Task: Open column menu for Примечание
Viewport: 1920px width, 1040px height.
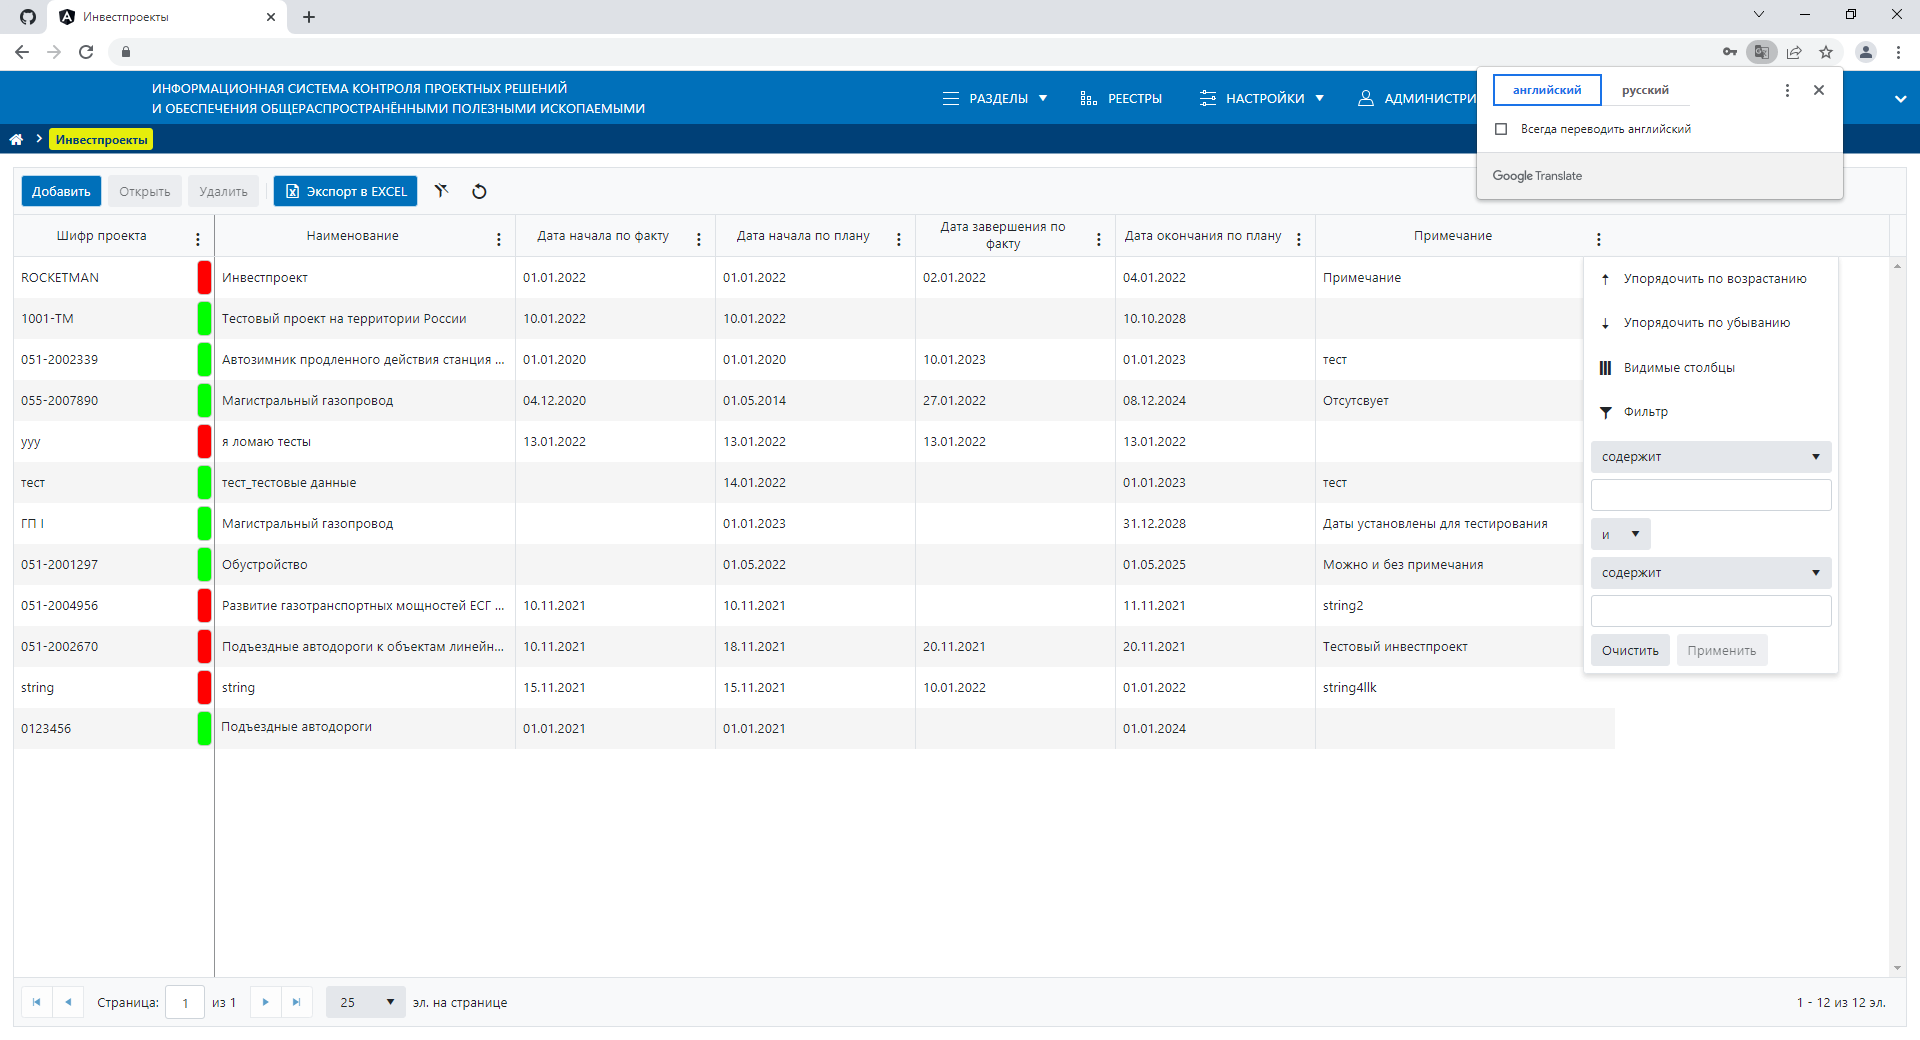Action: click(1598, 239)
